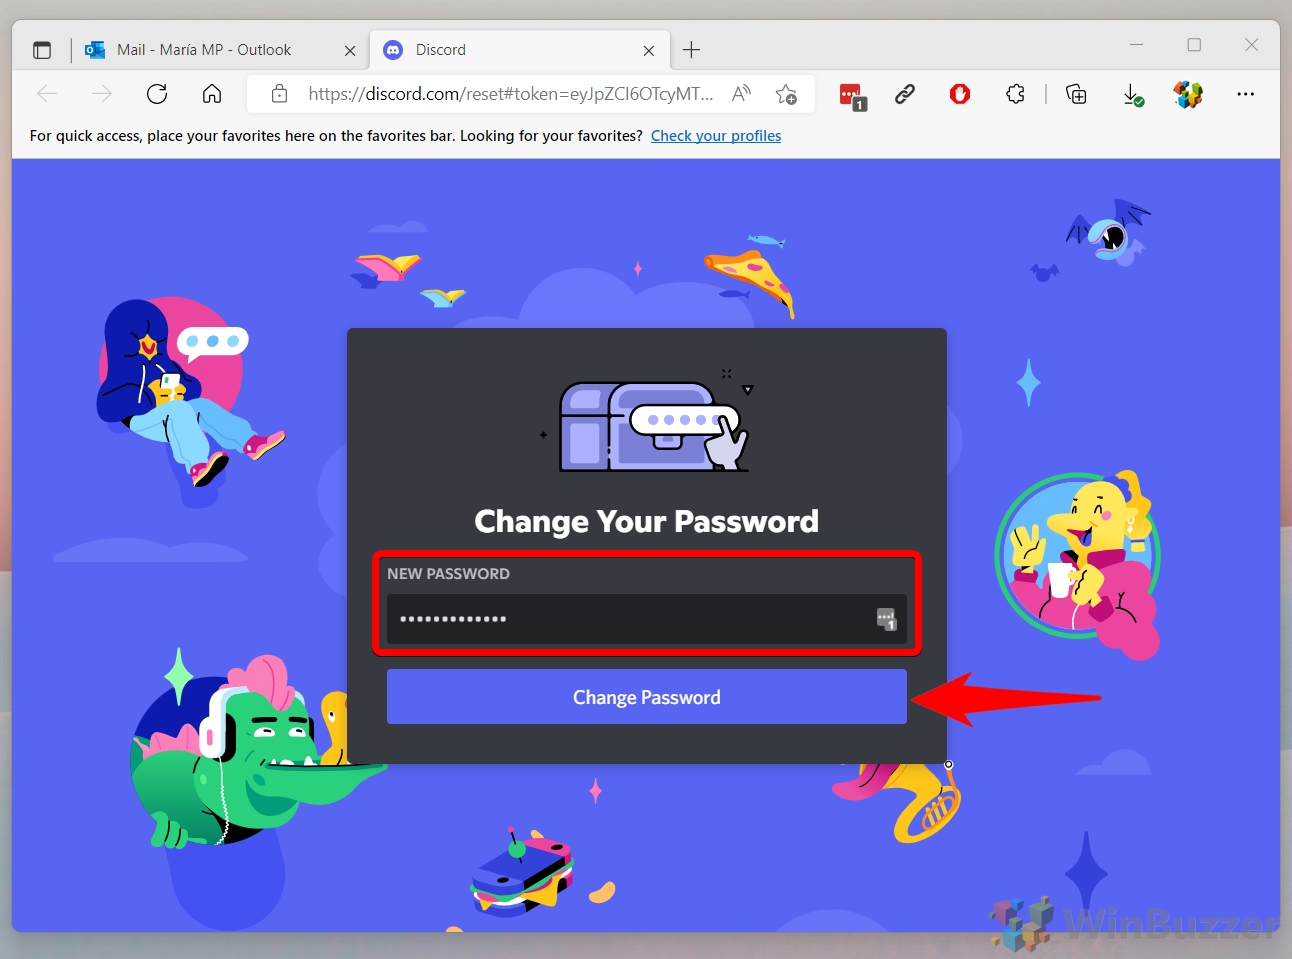The image size is (1292, 959).
Task: Open a new browser tab
Action: point(691,50)
